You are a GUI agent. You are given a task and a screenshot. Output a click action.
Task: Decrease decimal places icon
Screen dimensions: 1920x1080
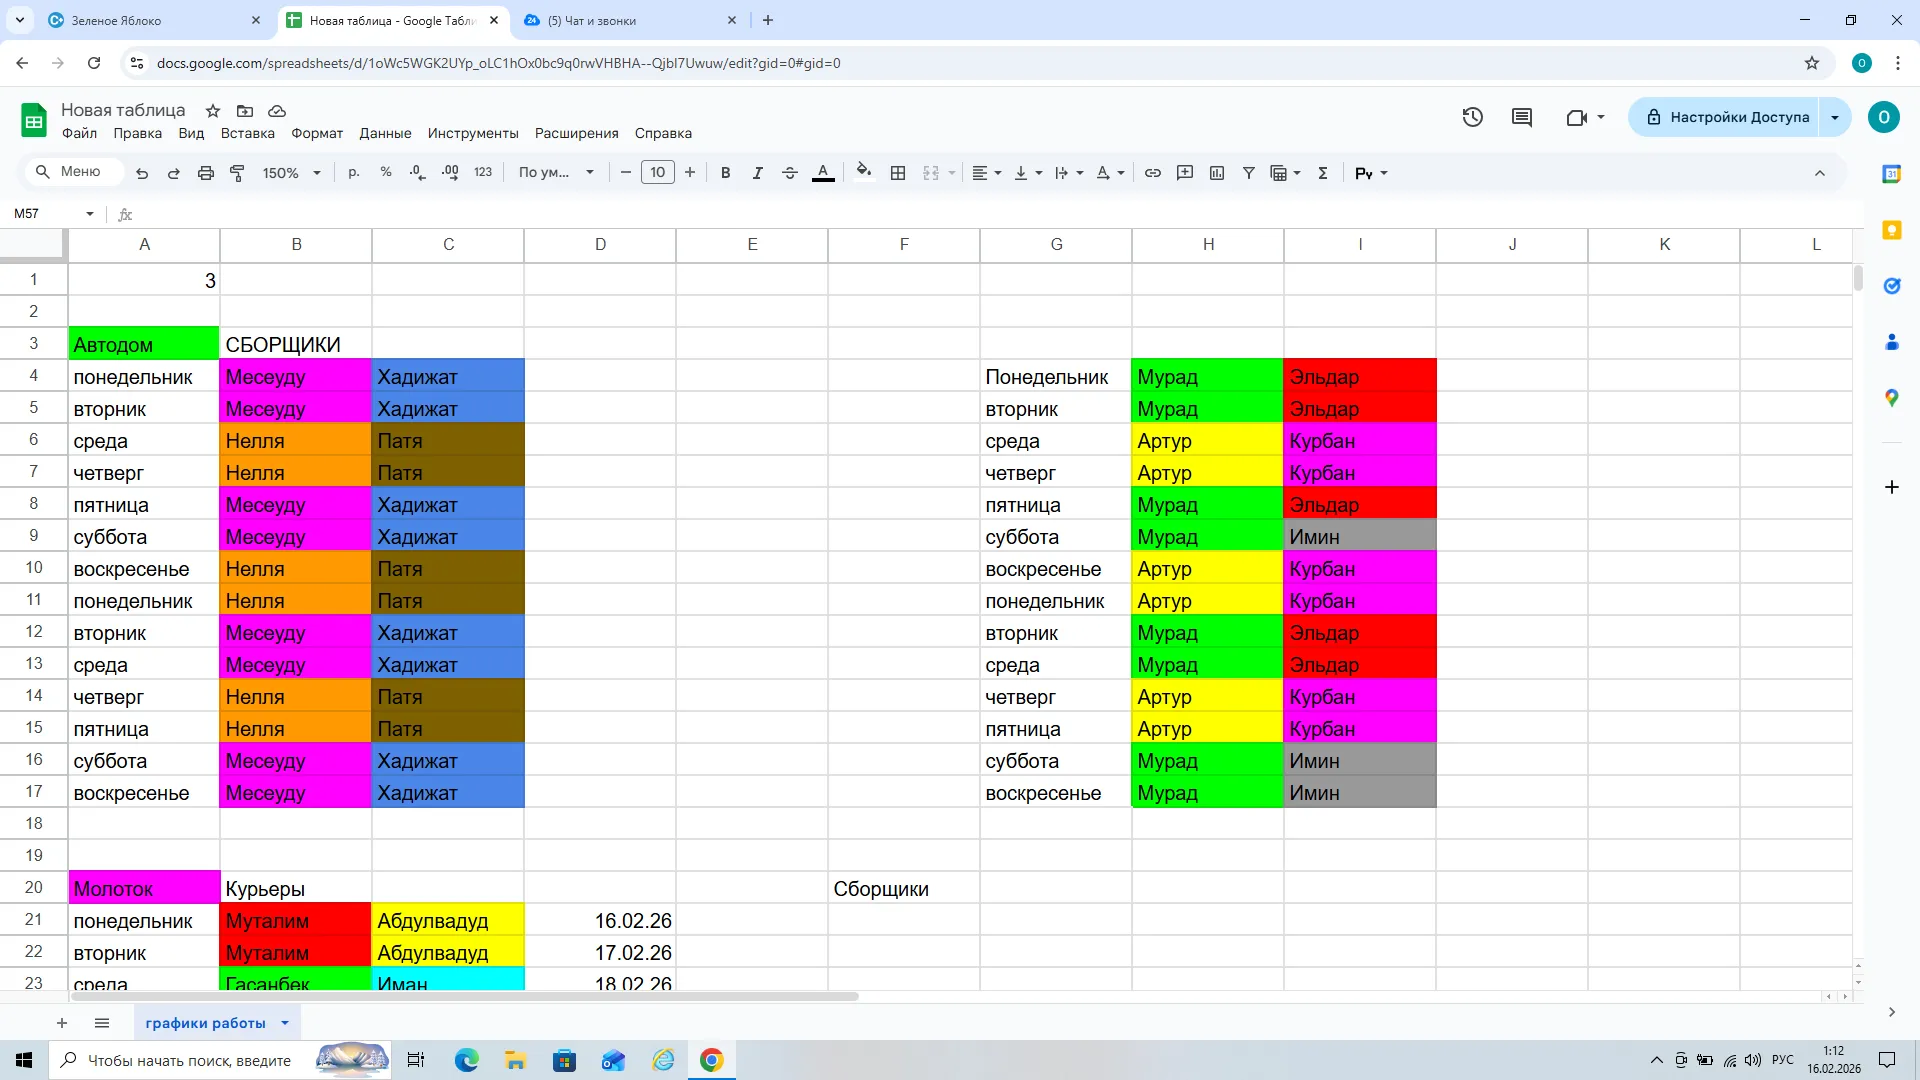click(x=418, y=173)
